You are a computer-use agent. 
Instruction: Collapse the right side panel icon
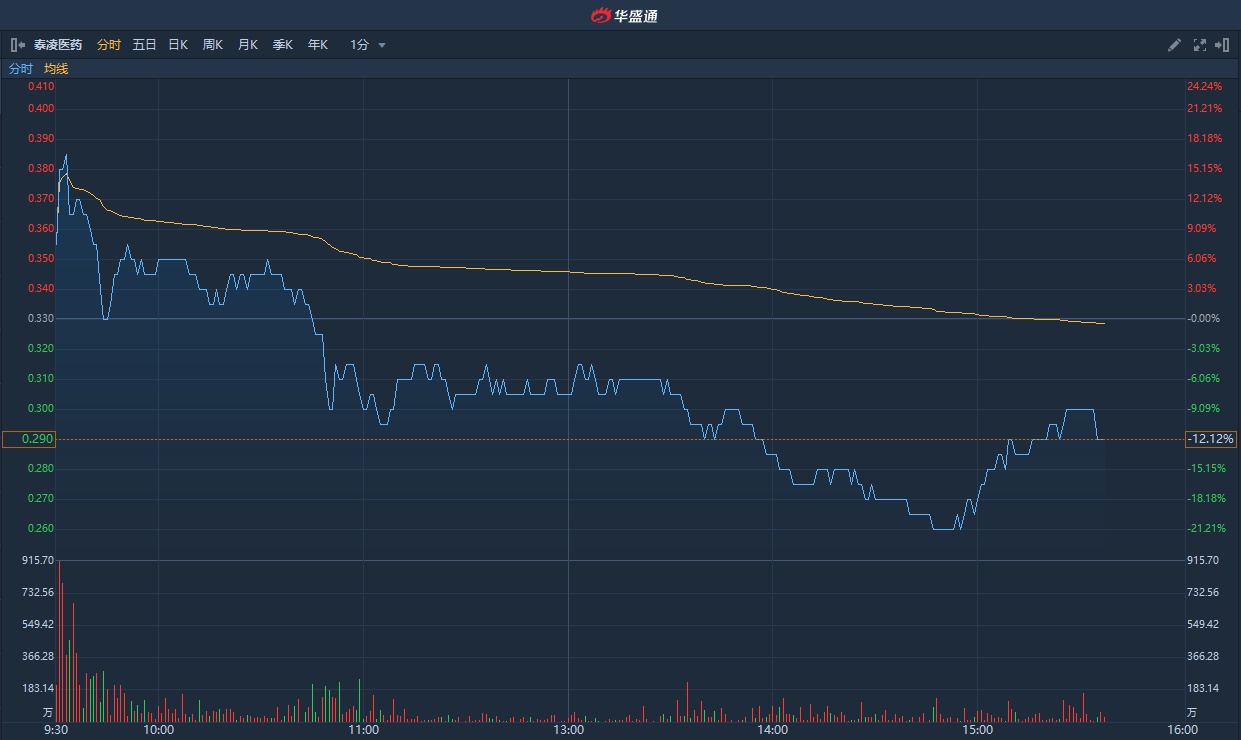(x=1221, y=45)
